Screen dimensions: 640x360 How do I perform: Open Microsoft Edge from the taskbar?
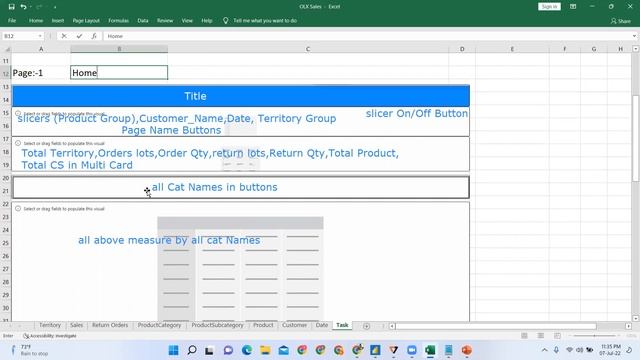[x=247, y=350]
